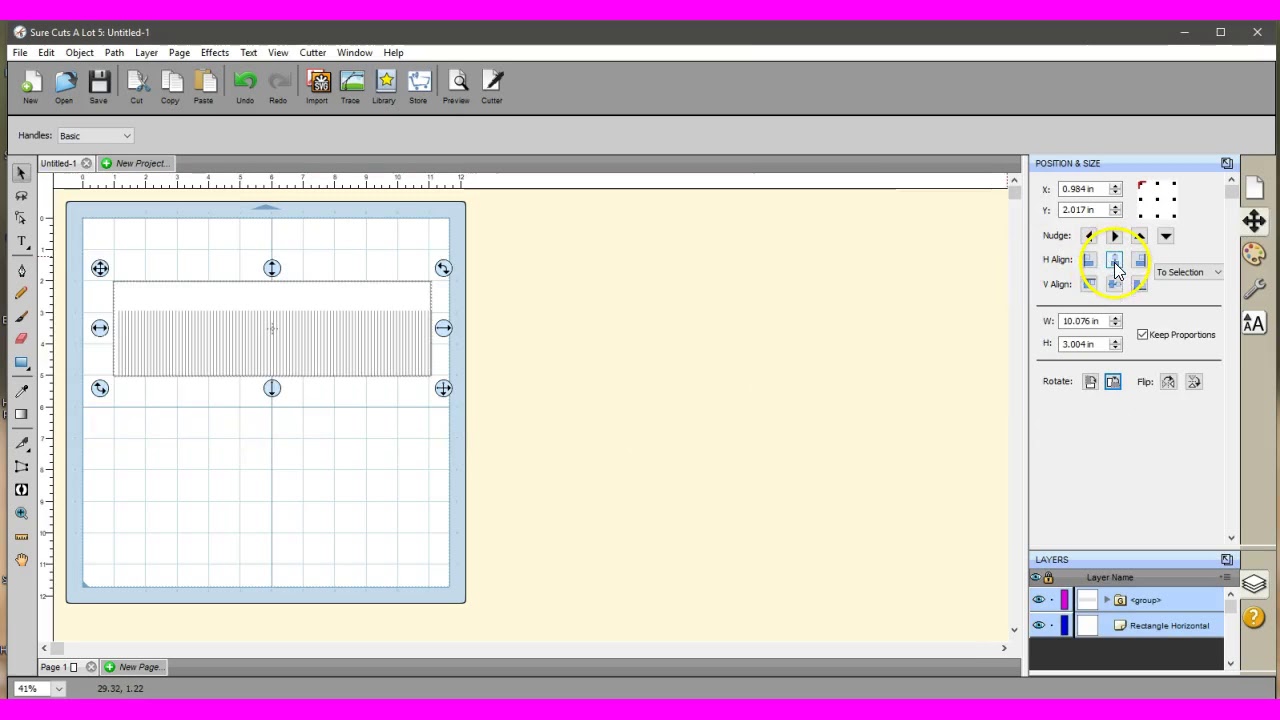Open the Effects menu
This screenshot has height=720, width=1280.
215,53
